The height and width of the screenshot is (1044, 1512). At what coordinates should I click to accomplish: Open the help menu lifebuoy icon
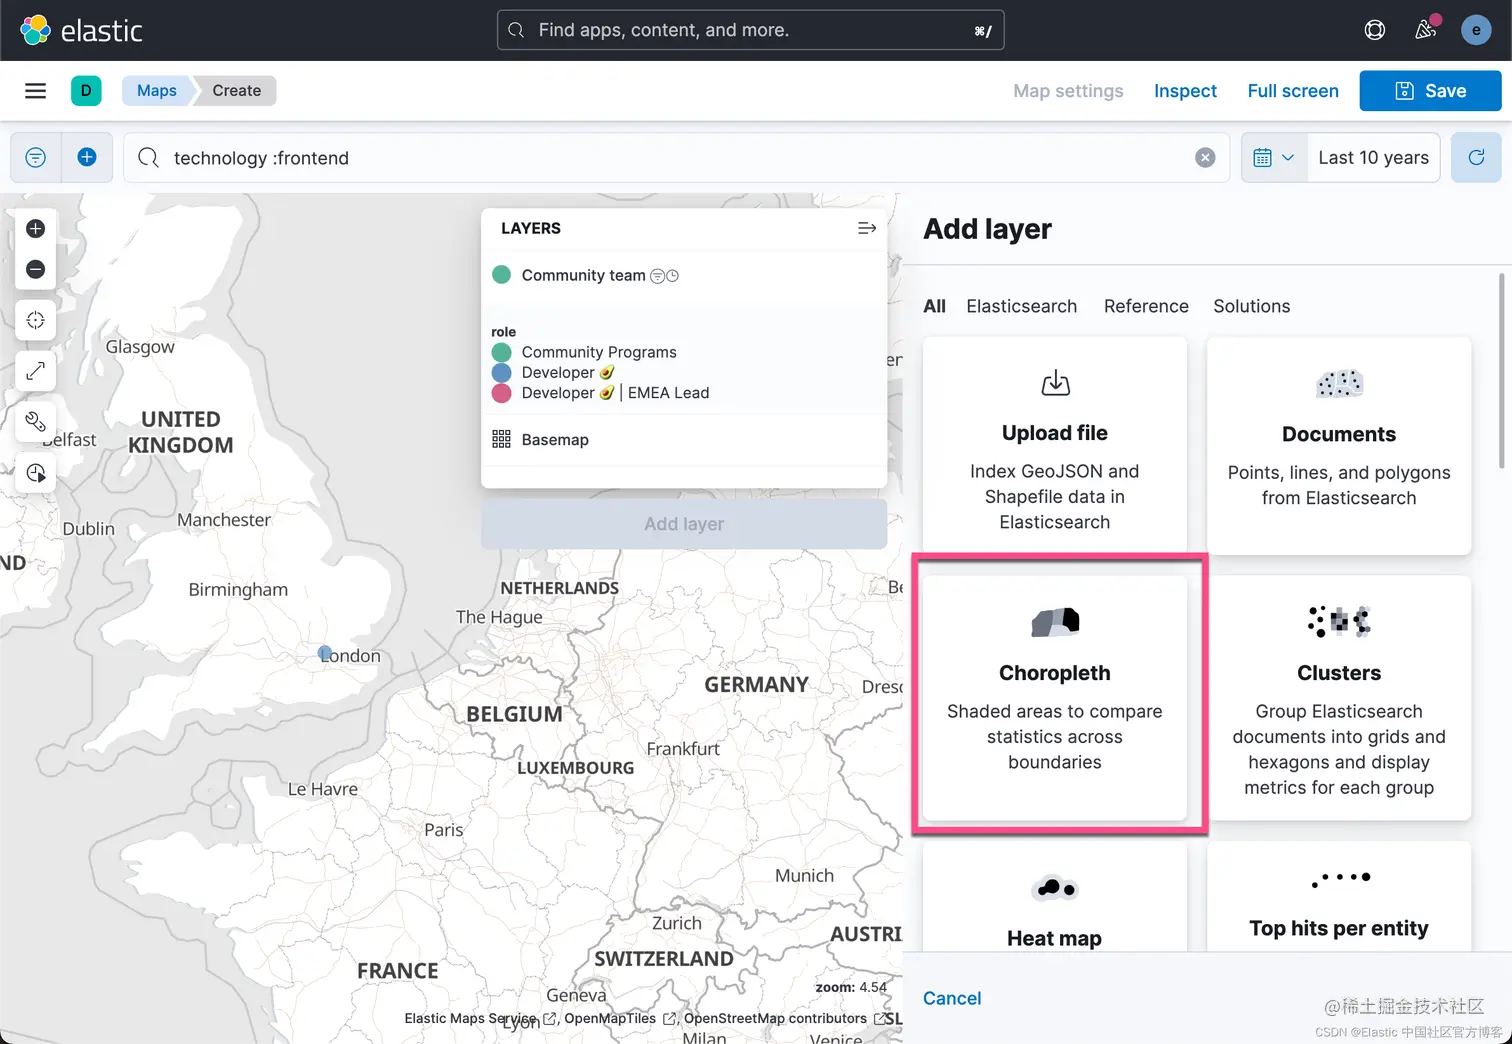click(1375, 30)
